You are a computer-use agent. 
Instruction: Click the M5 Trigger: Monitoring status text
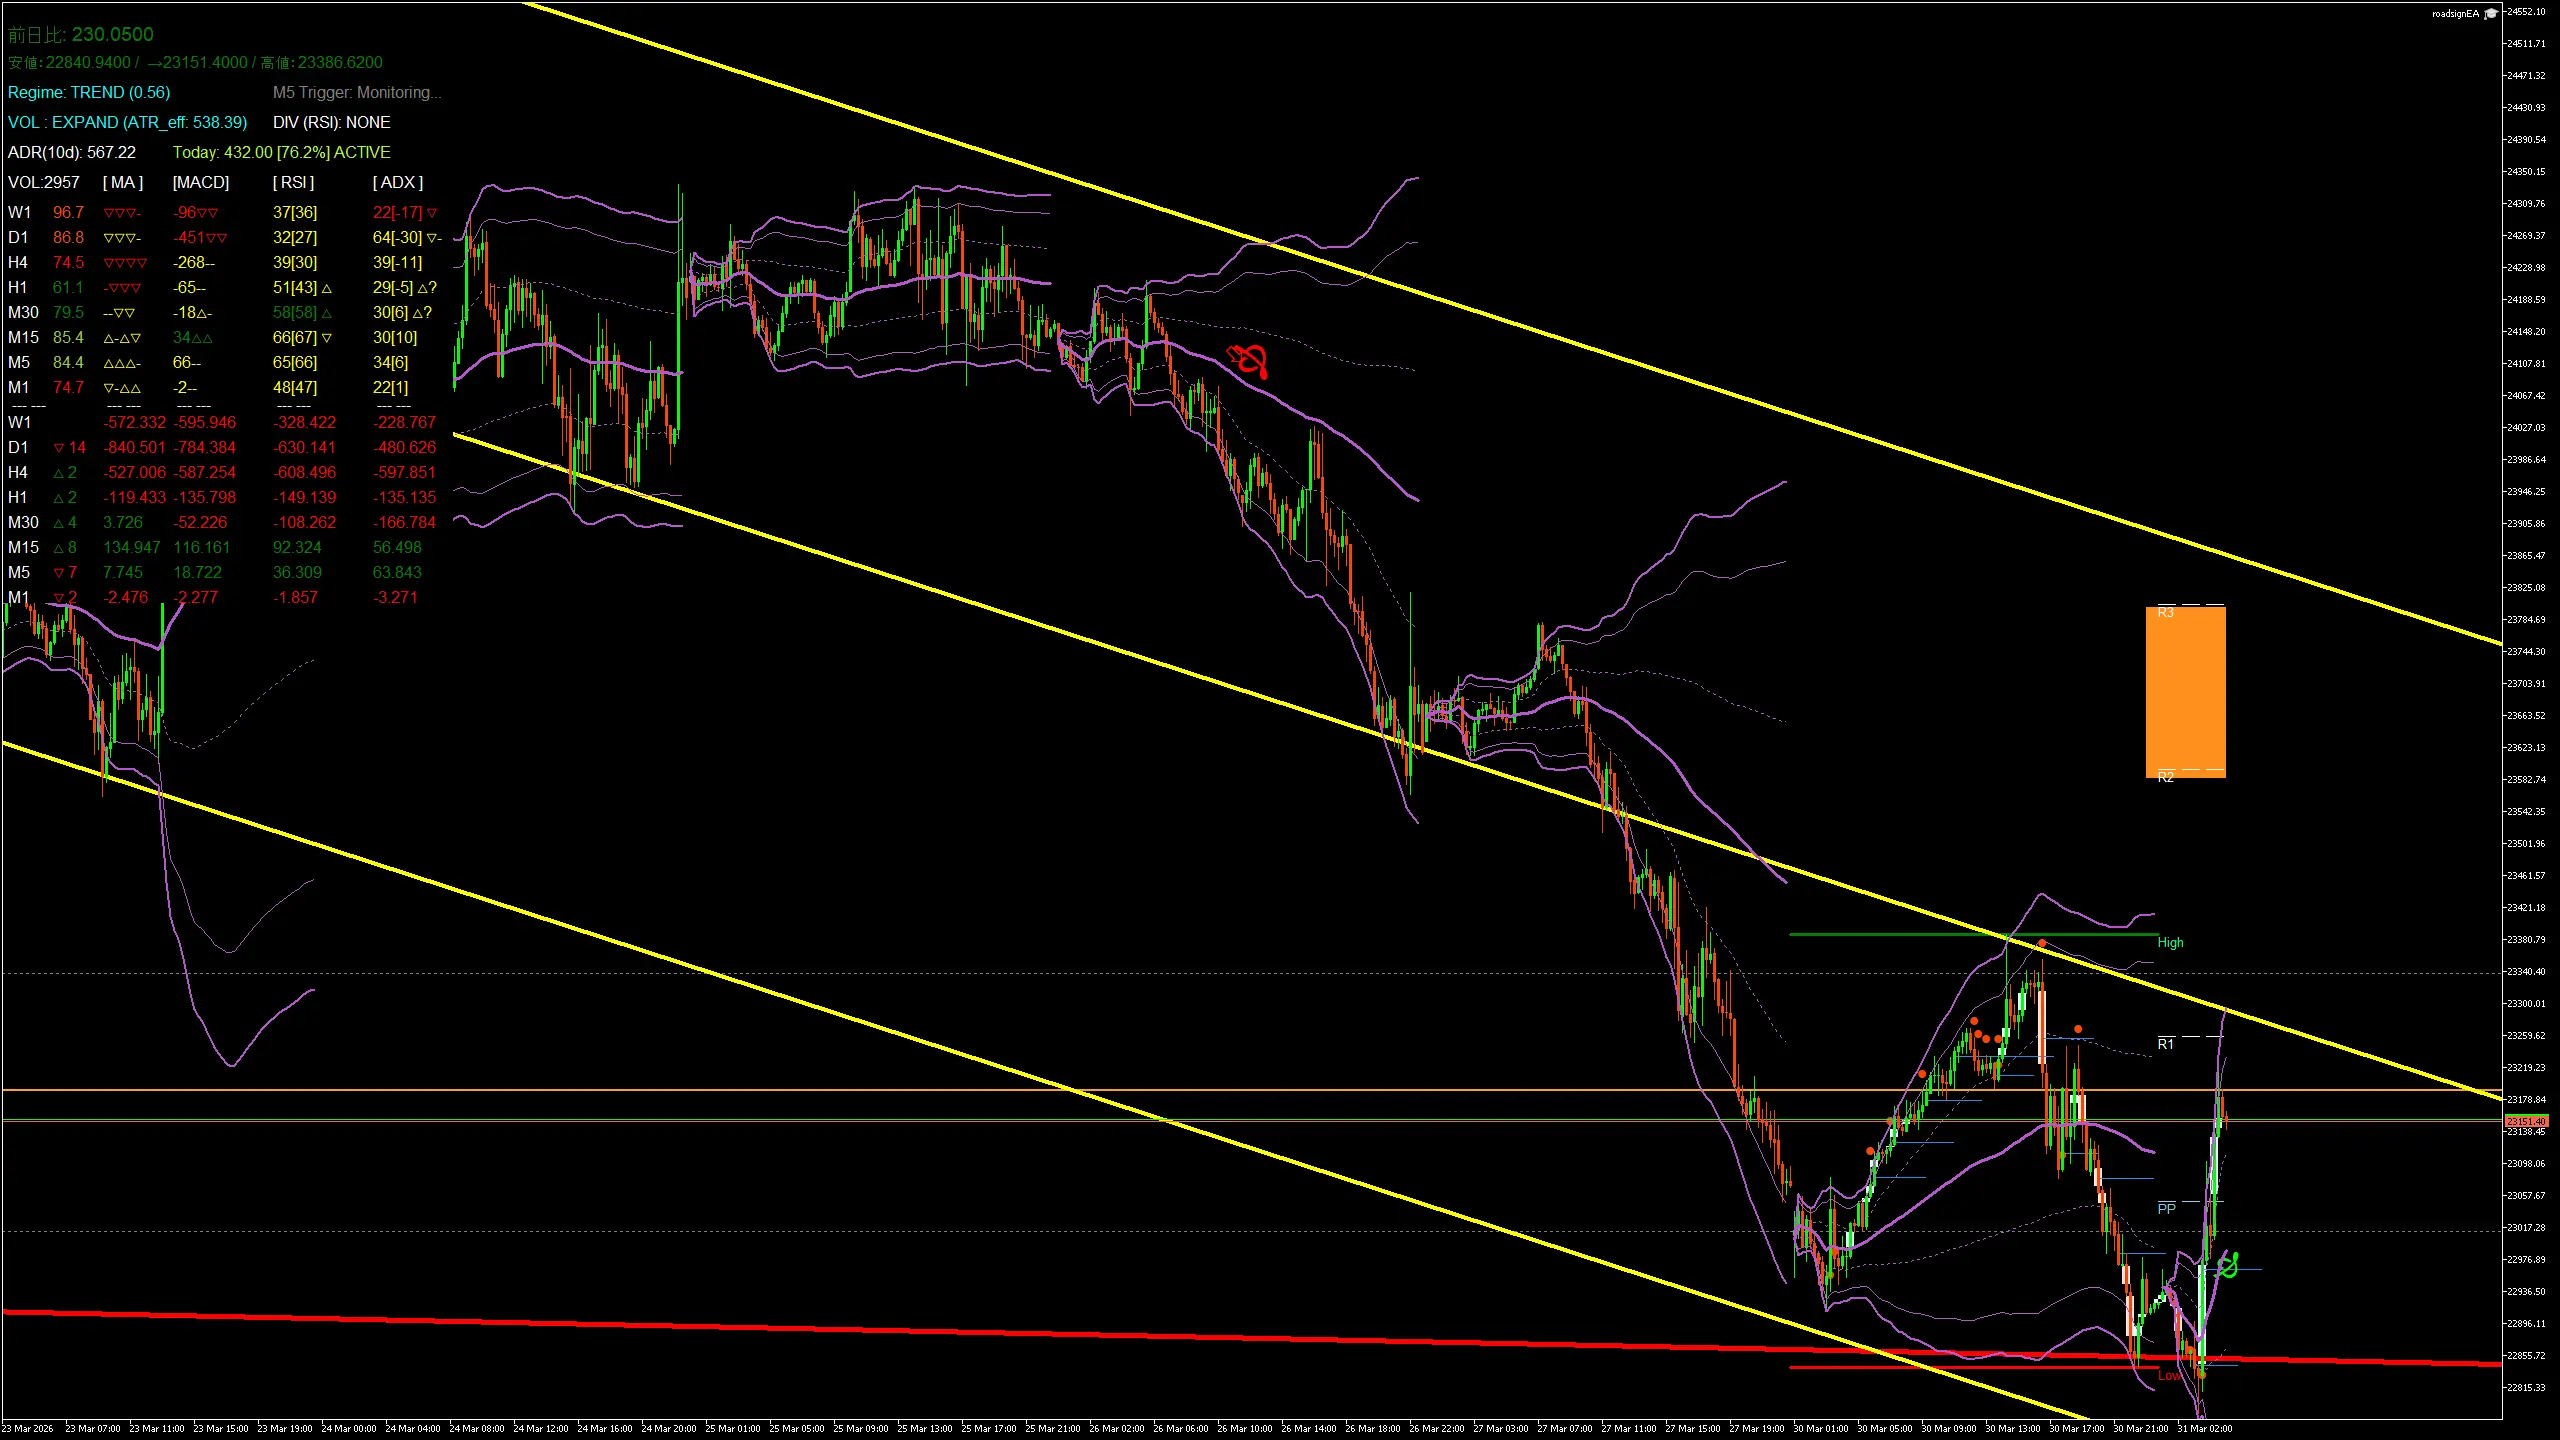pos(357,92)
